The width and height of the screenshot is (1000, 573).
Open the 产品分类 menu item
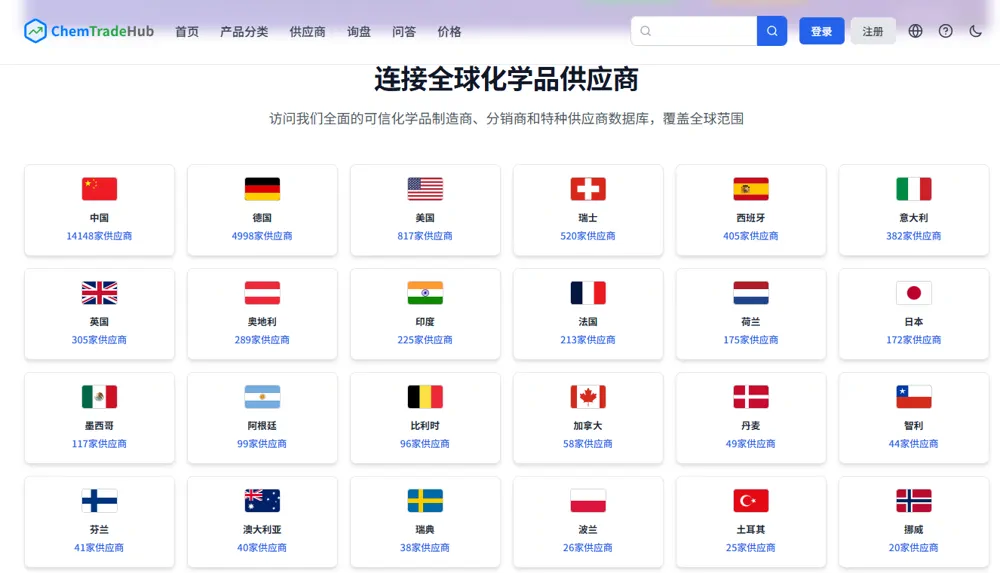coord(244,32)
